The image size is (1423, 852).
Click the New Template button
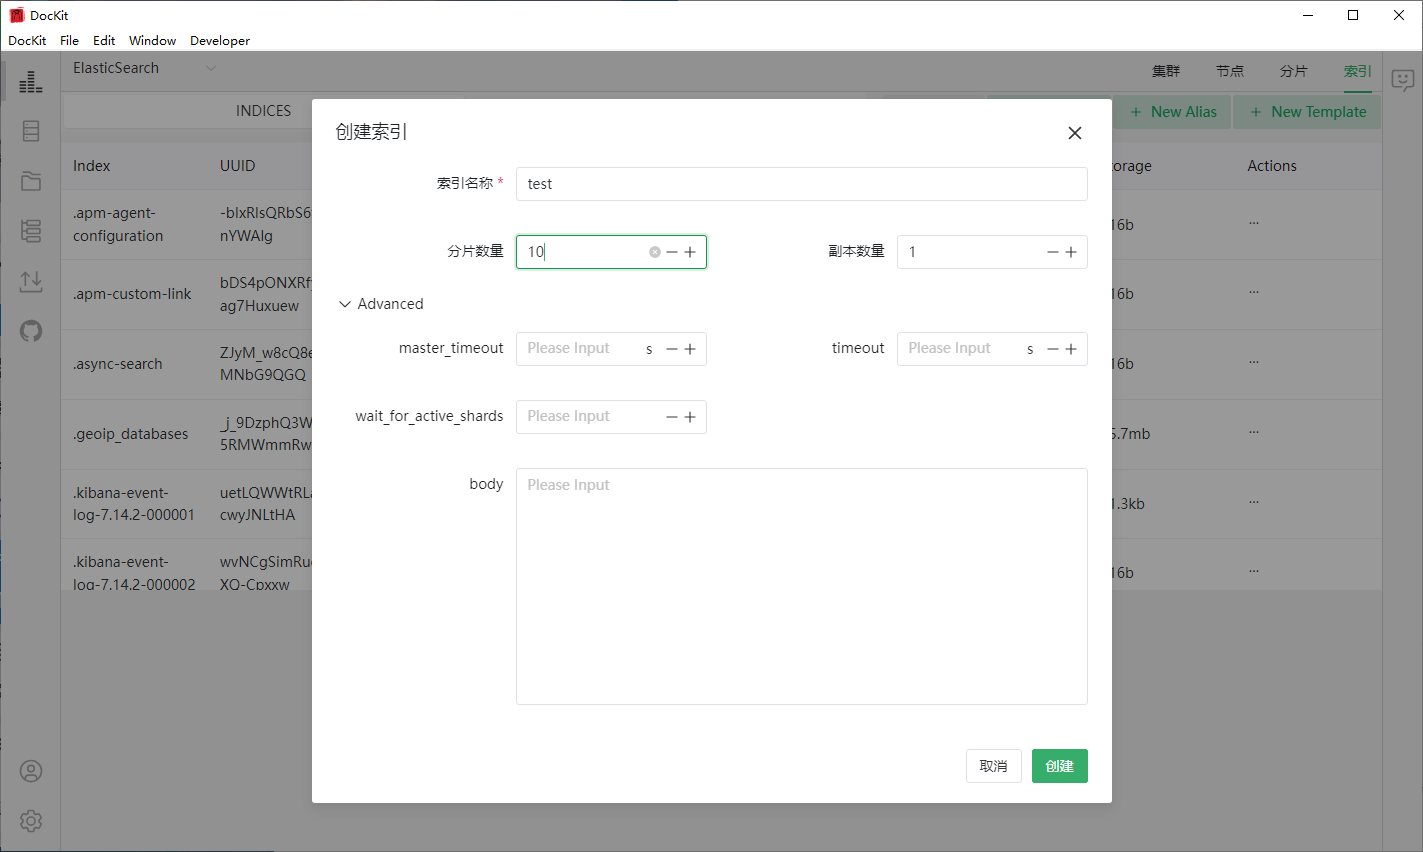tap(1308, 112)
